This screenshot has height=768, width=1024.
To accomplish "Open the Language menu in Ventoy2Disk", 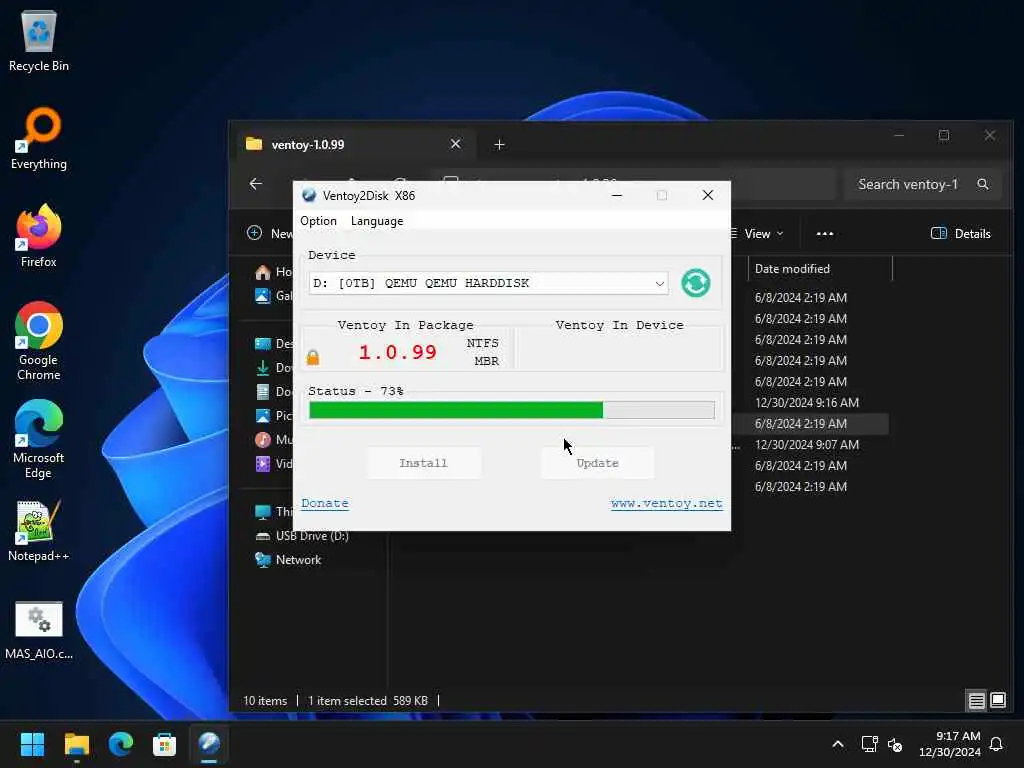I will [x=377, y=221].
